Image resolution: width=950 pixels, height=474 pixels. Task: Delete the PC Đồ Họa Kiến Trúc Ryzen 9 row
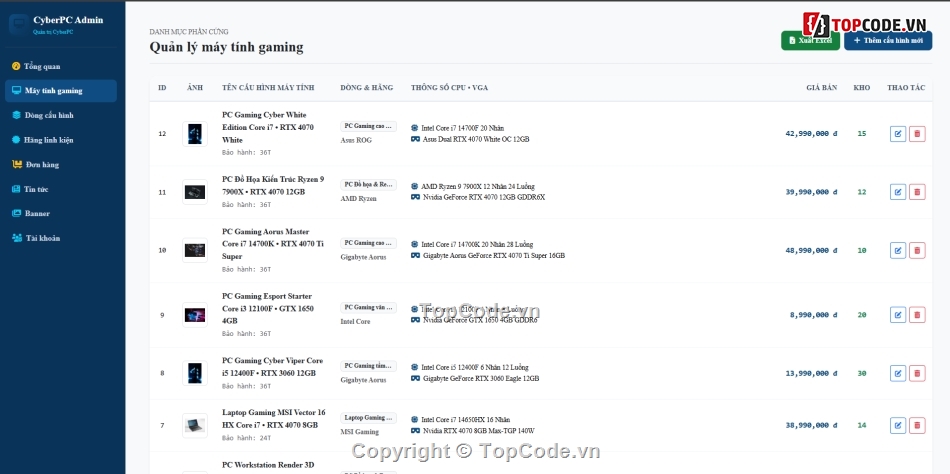click(917, 192)
